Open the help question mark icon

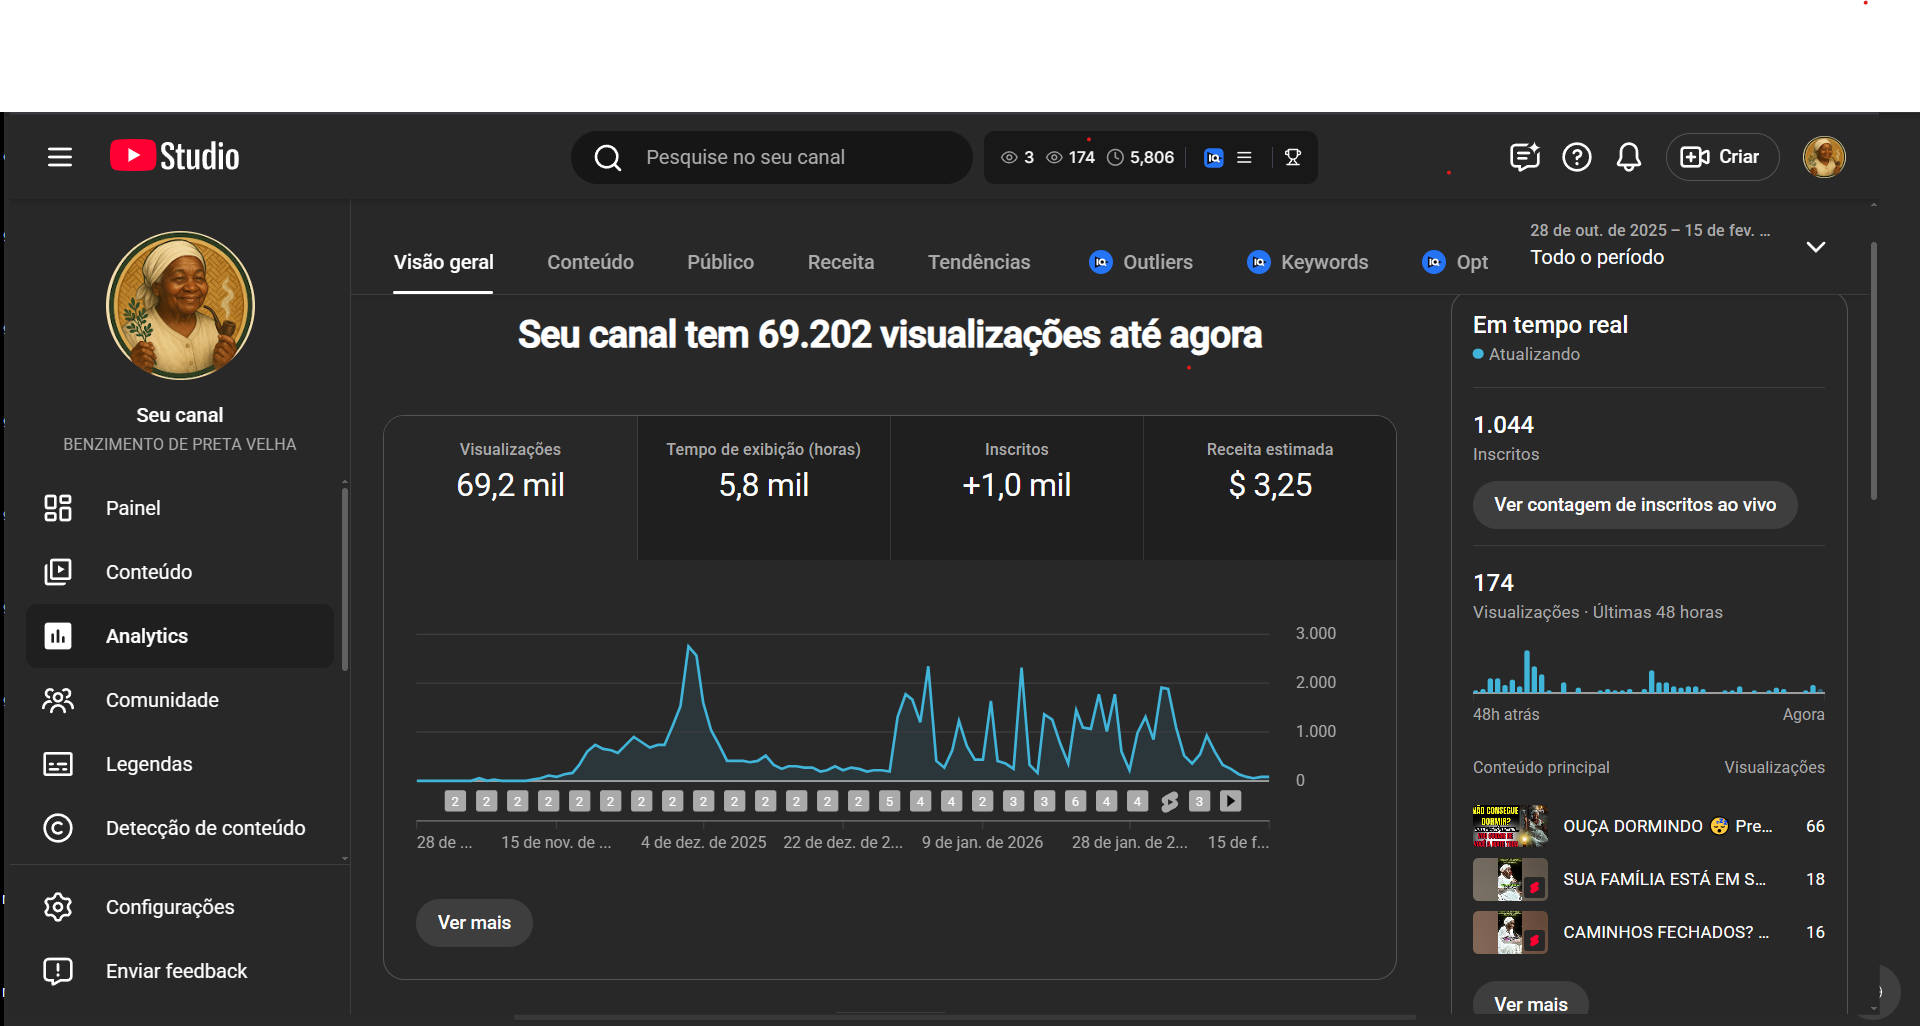tap(1576, 157)
